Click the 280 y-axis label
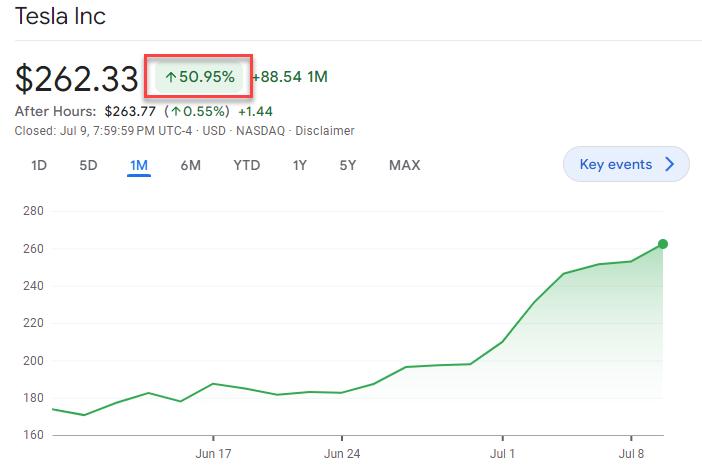This screenshot has width=702, height=468. pyautogui.click(x=34, y=211)
